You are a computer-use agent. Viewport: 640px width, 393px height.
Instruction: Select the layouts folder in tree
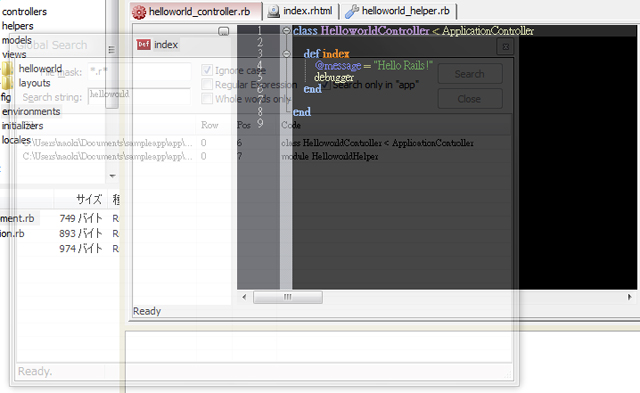pyautogui.click(x=34, y=83)
